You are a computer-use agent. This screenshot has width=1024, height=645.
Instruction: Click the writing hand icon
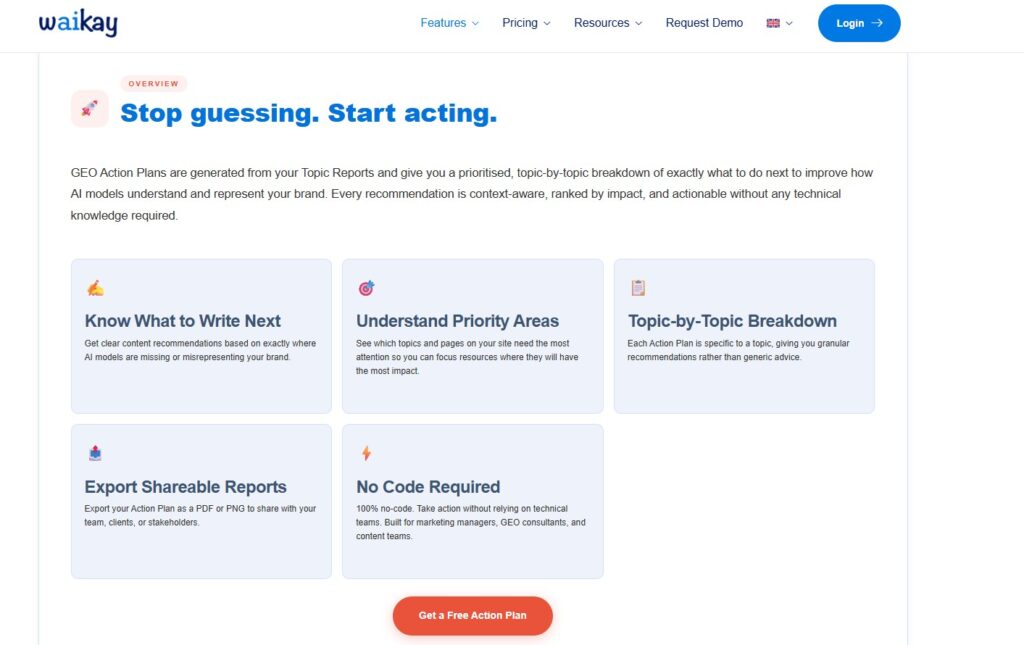pos(95,288)
